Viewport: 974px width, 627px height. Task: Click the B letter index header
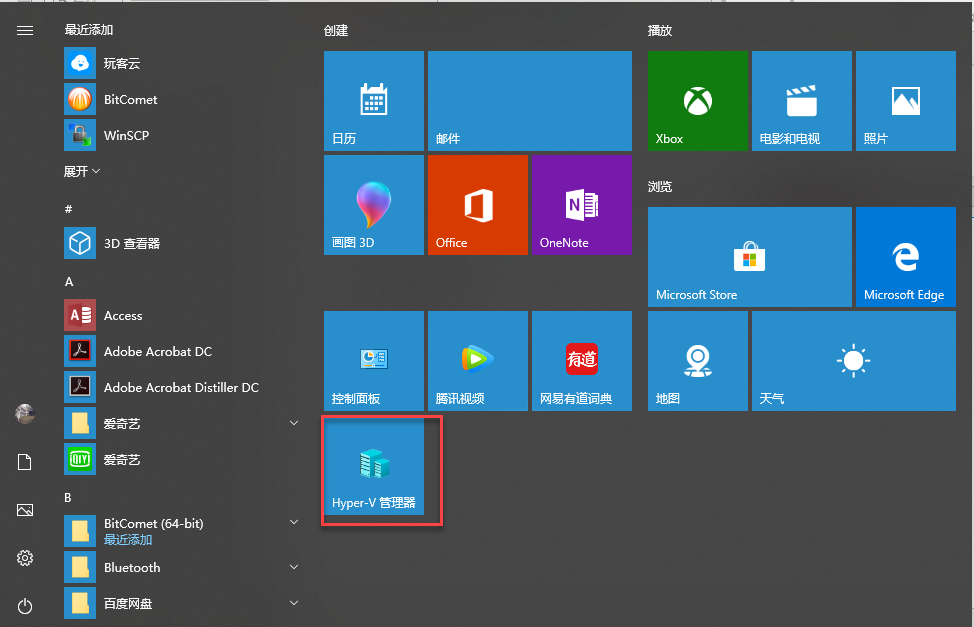pyautogui.click(x=68, y=497)
